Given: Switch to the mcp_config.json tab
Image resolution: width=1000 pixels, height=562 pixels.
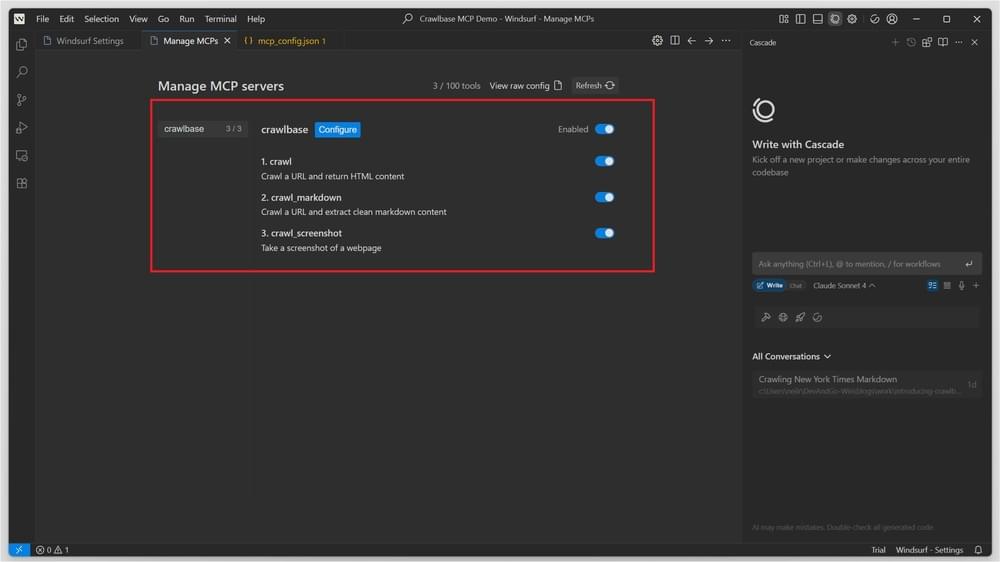Looking at the screenshot, I should point(284,41).
